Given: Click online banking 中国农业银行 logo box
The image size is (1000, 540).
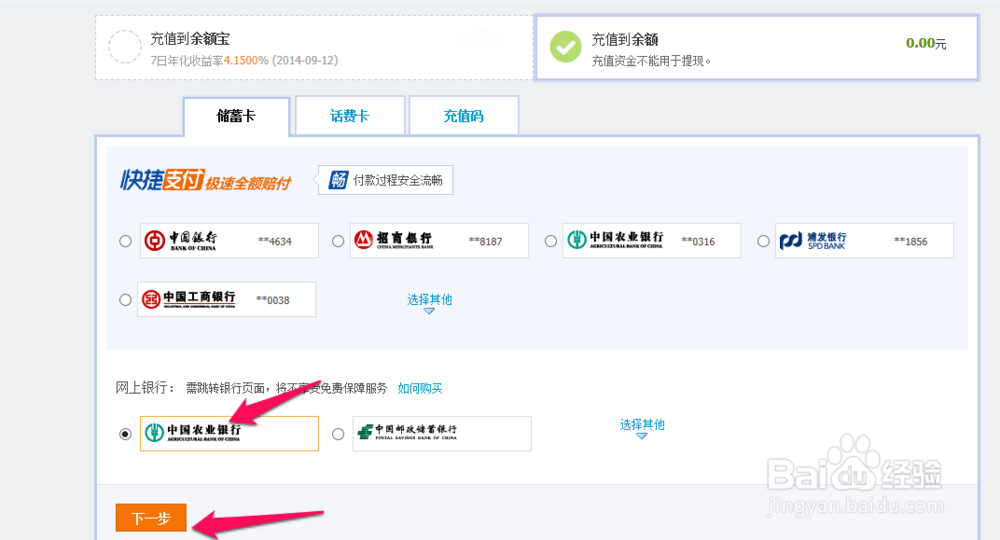Looking at the screenshot, I should 229,434.
